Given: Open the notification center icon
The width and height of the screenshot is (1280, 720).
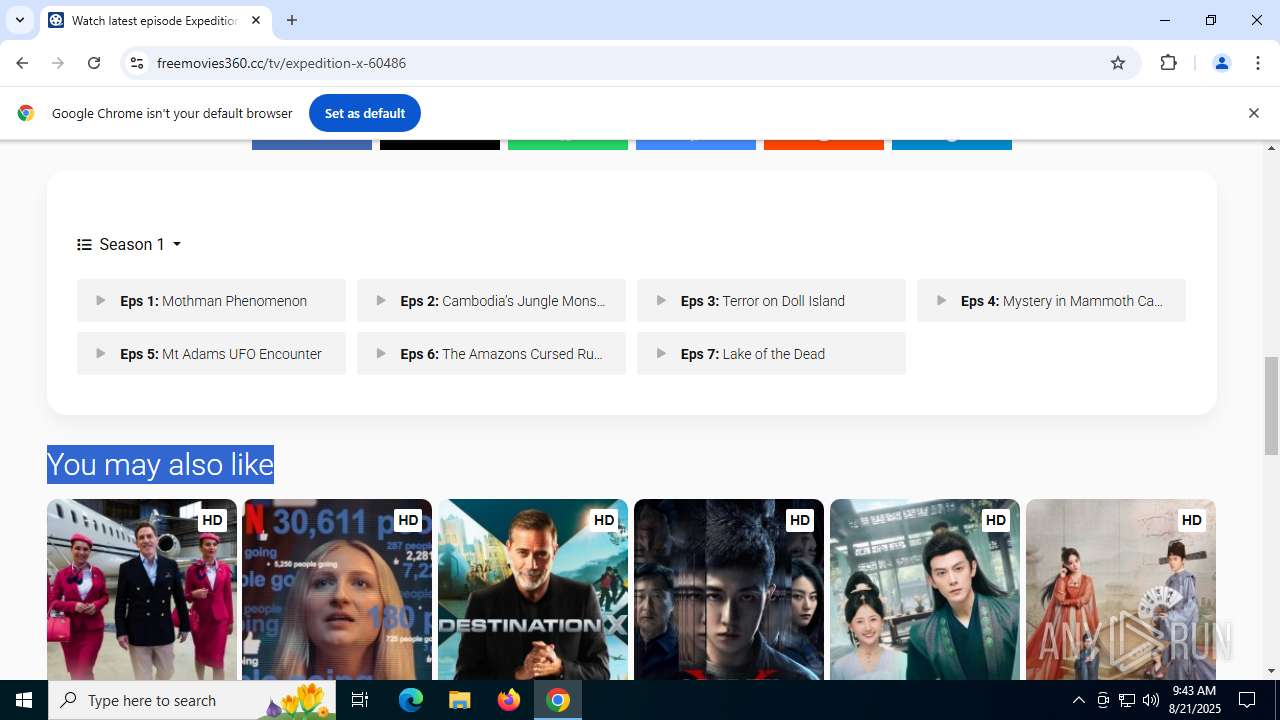Looking at the screenshot, I should point(1247,700).
